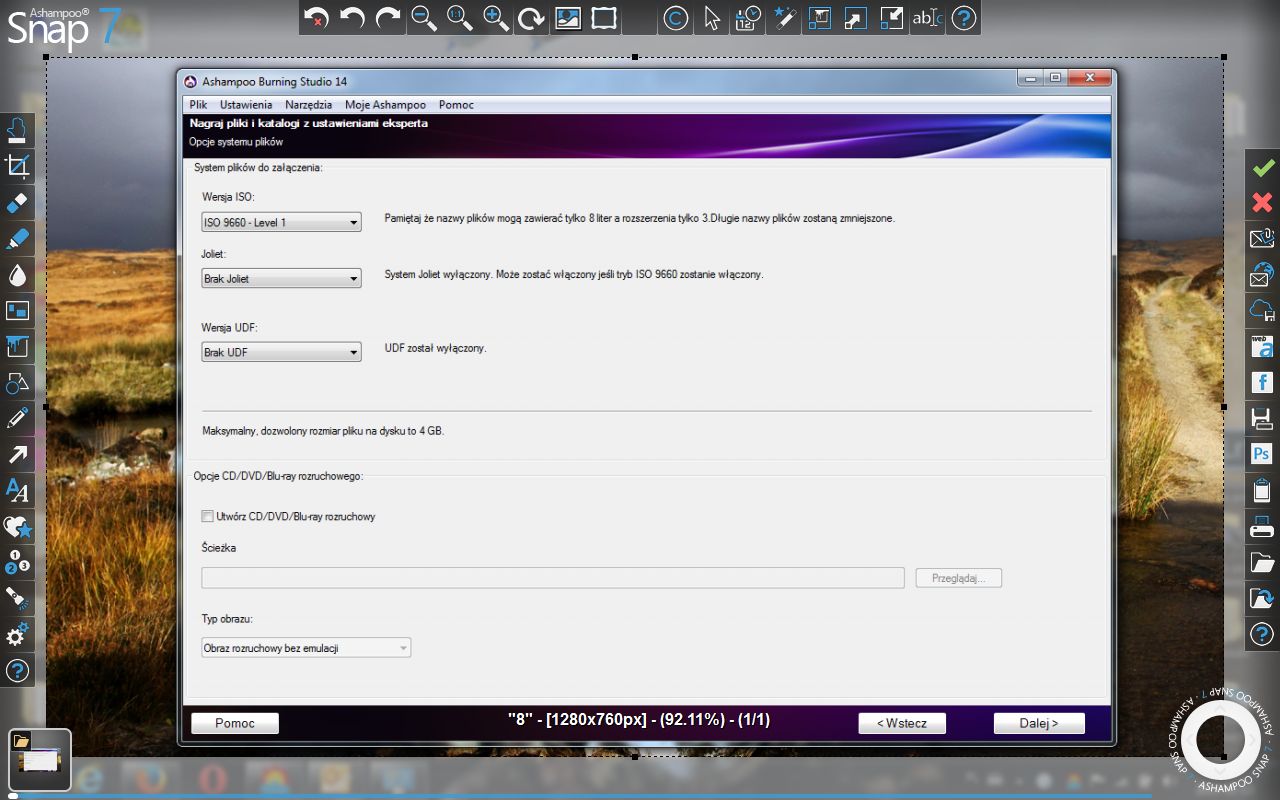Zoom in with the plus magnifier

[496, 18]
